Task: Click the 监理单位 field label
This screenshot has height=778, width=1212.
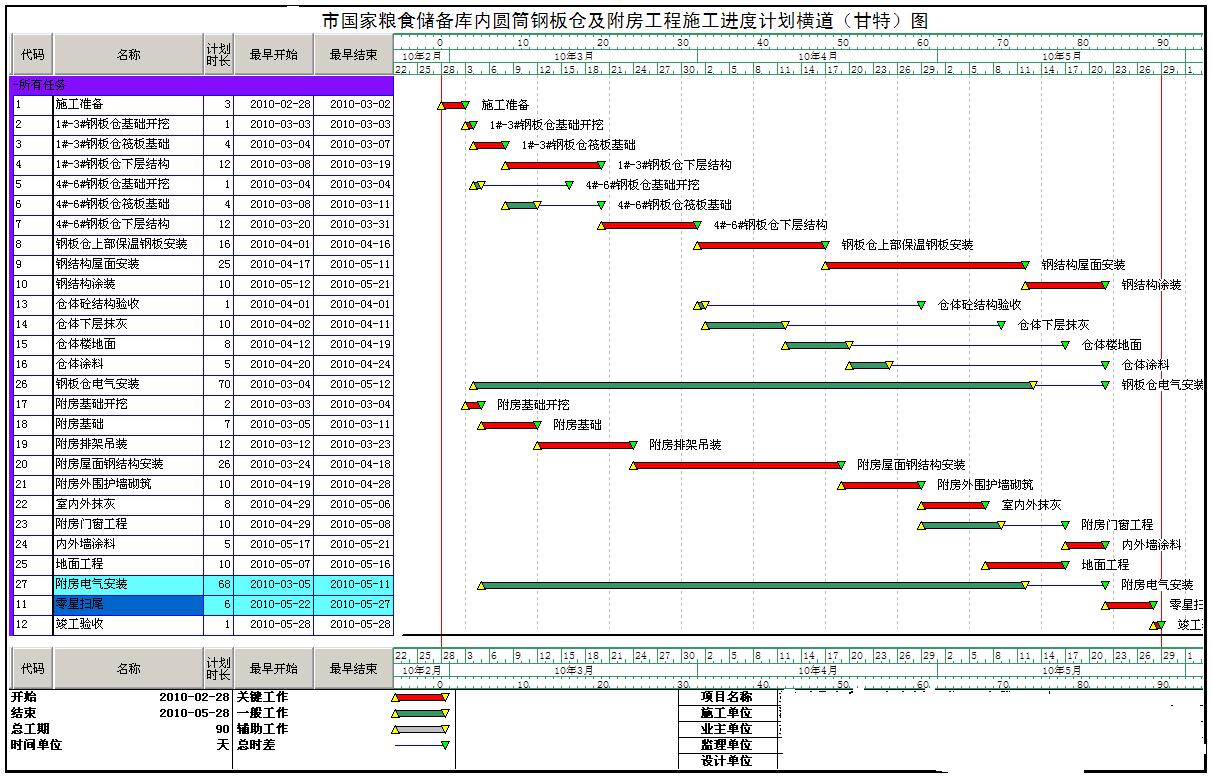Action: click(727, 745)
